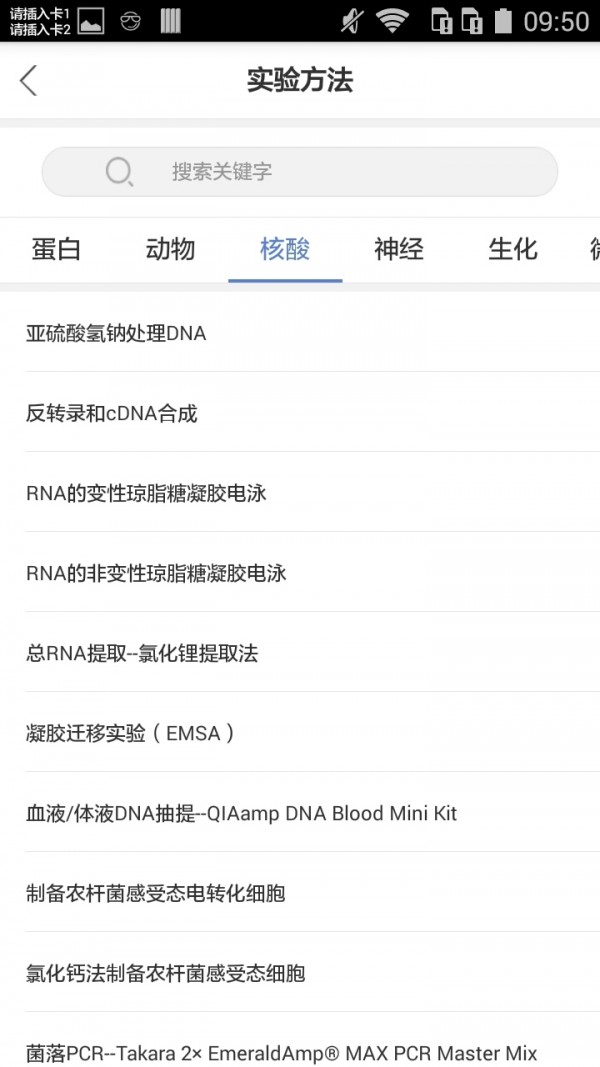Switch to the 生化 tab
The image size is (600, 1067).
(513, 250)
